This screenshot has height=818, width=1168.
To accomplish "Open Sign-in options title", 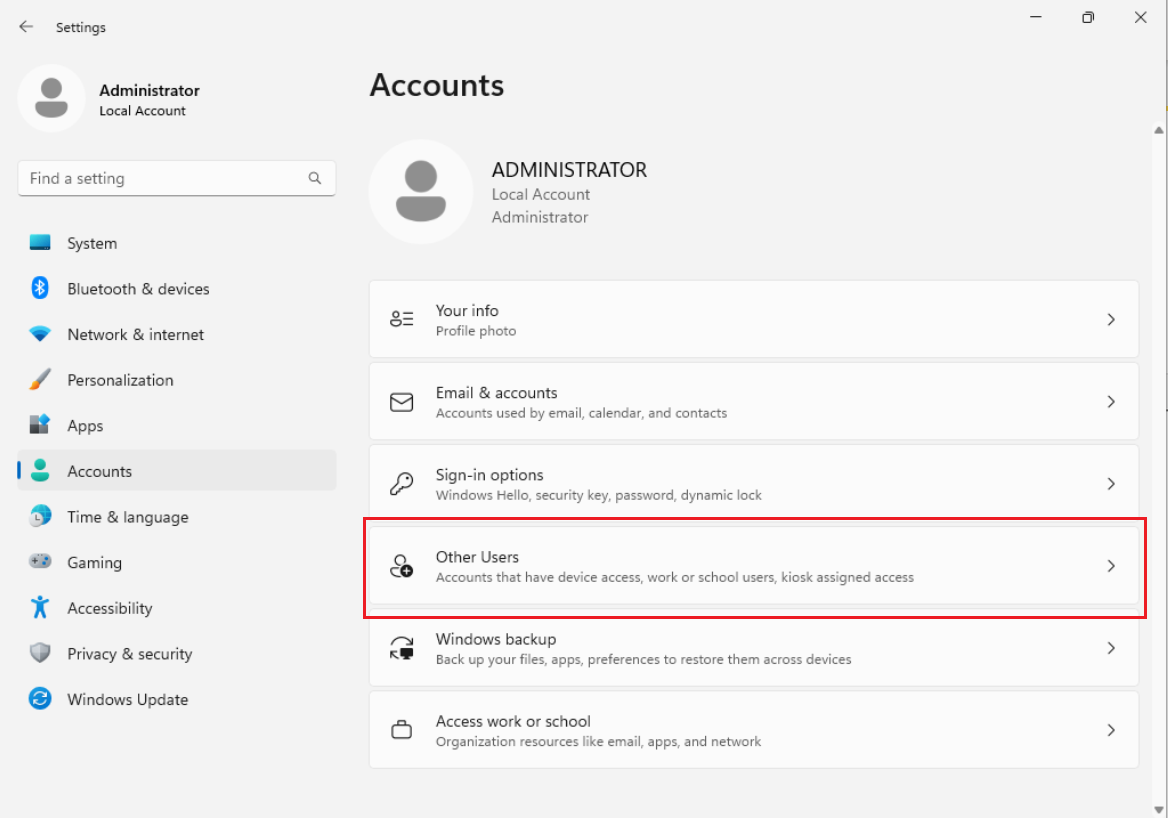I will tap(489, 475).
